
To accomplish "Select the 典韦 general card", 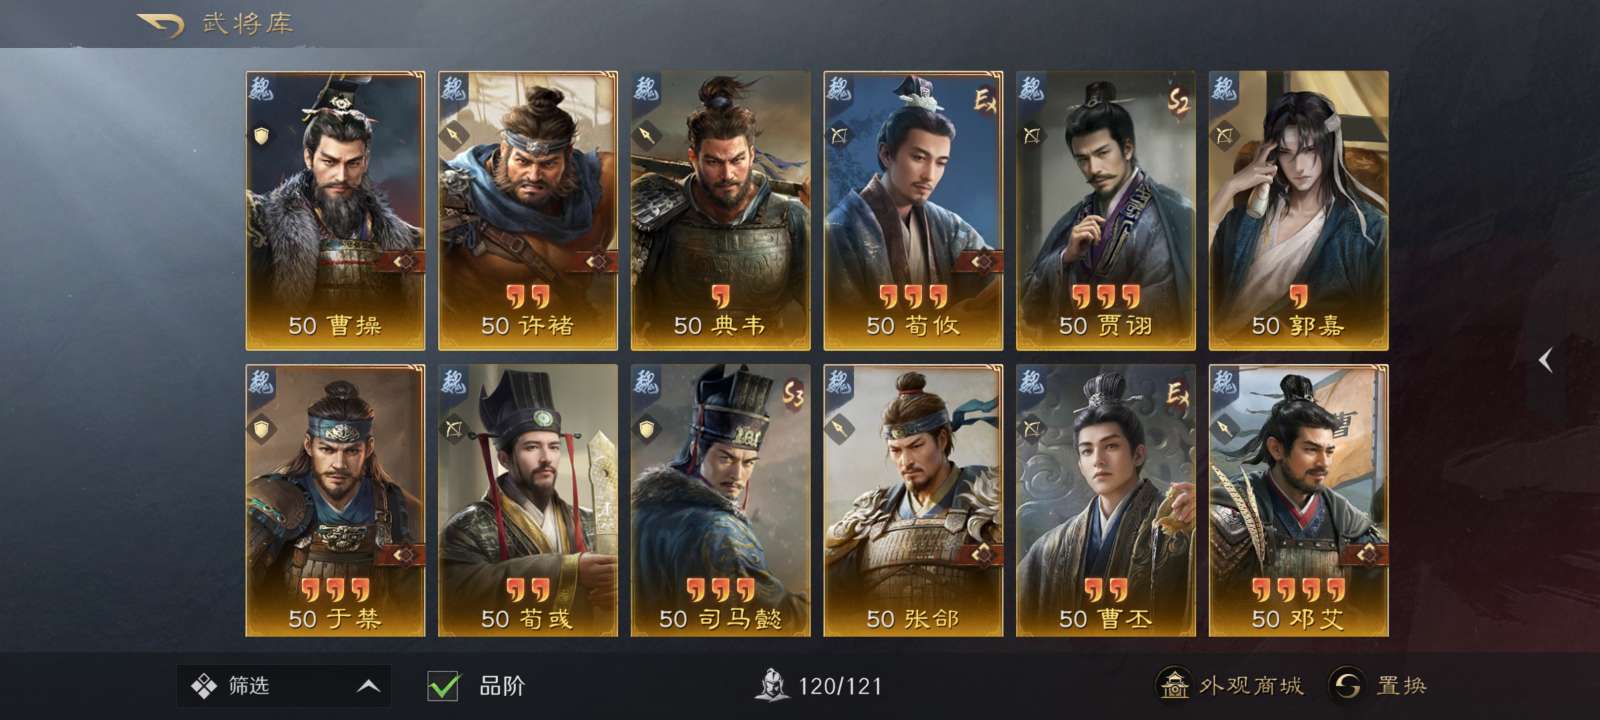I will pyautogui.click(x=721, y=210).
